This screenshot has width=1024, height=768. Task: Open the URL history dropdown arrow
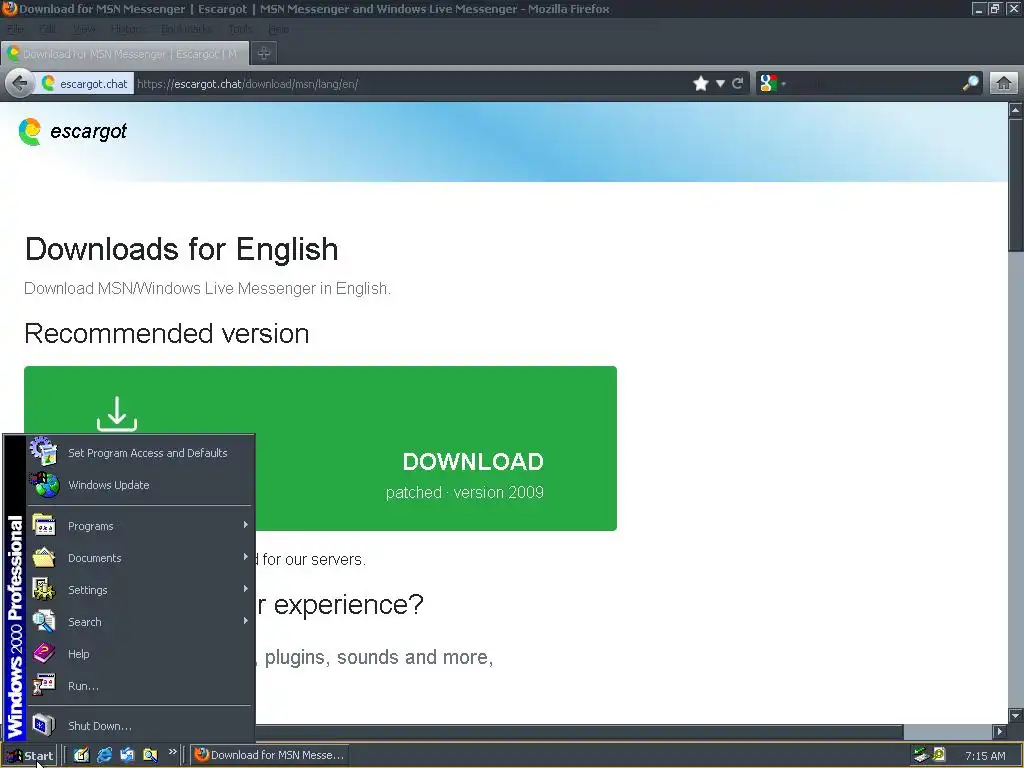(x=720, y=84)
